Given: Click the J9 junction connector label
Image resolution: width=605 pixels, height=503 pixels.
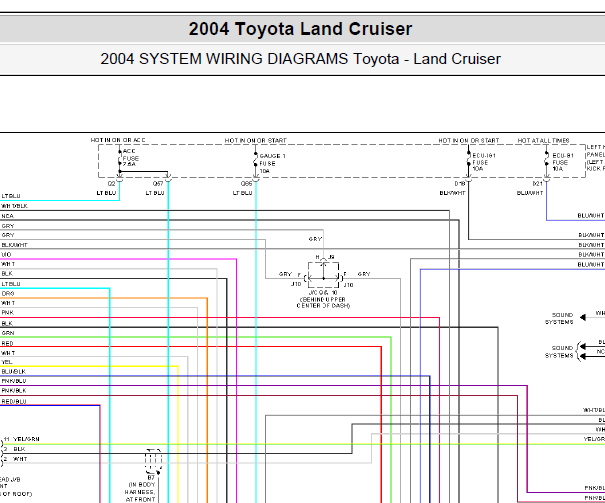Looking at the screenshot, I should [x=331, y=257].
